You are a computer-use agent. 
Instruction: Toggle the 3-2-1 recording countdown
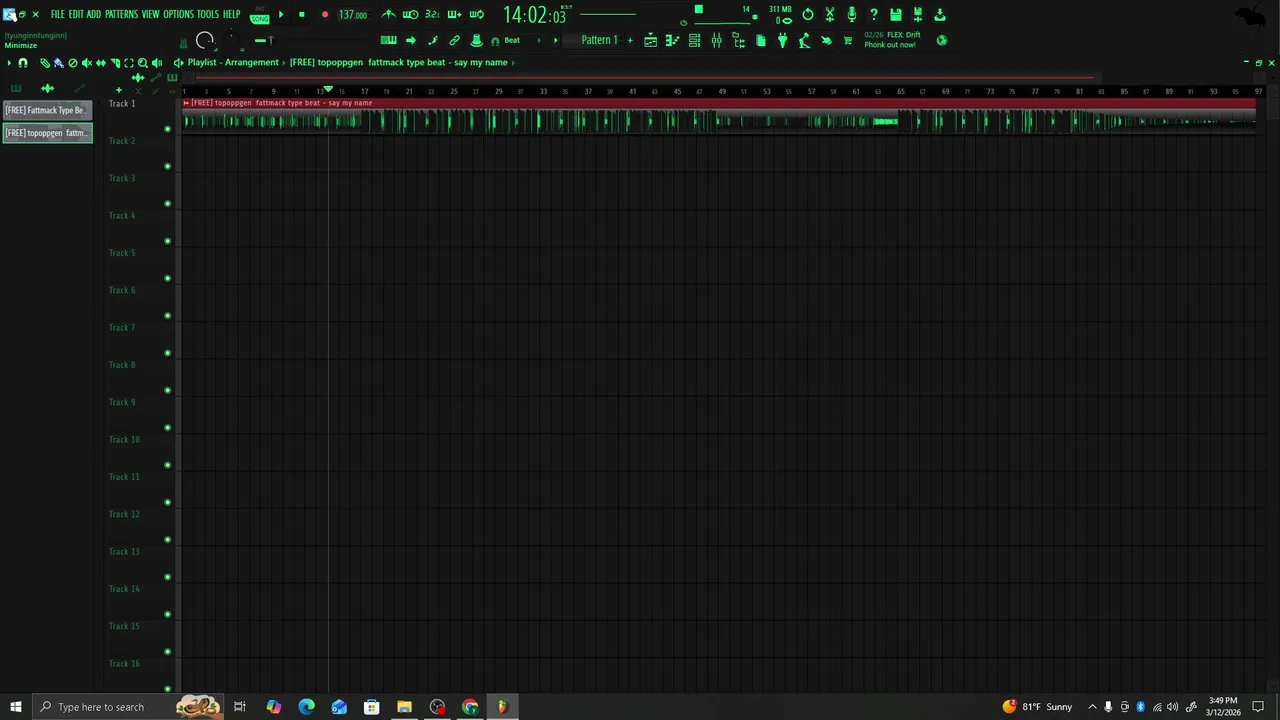click(432, 15)
